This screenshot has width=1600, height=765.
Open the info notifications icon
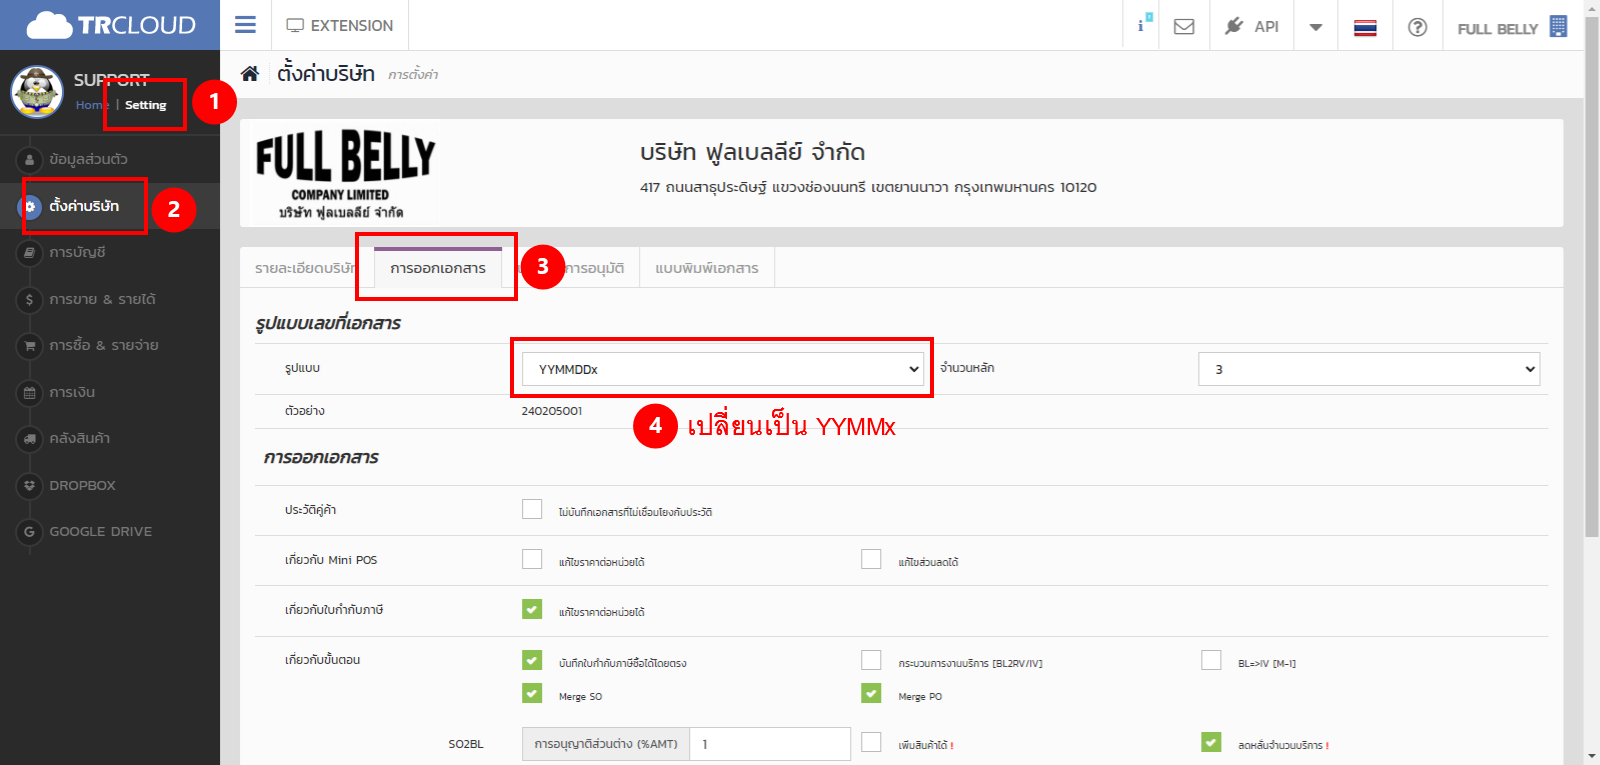tap(1142, 25)
